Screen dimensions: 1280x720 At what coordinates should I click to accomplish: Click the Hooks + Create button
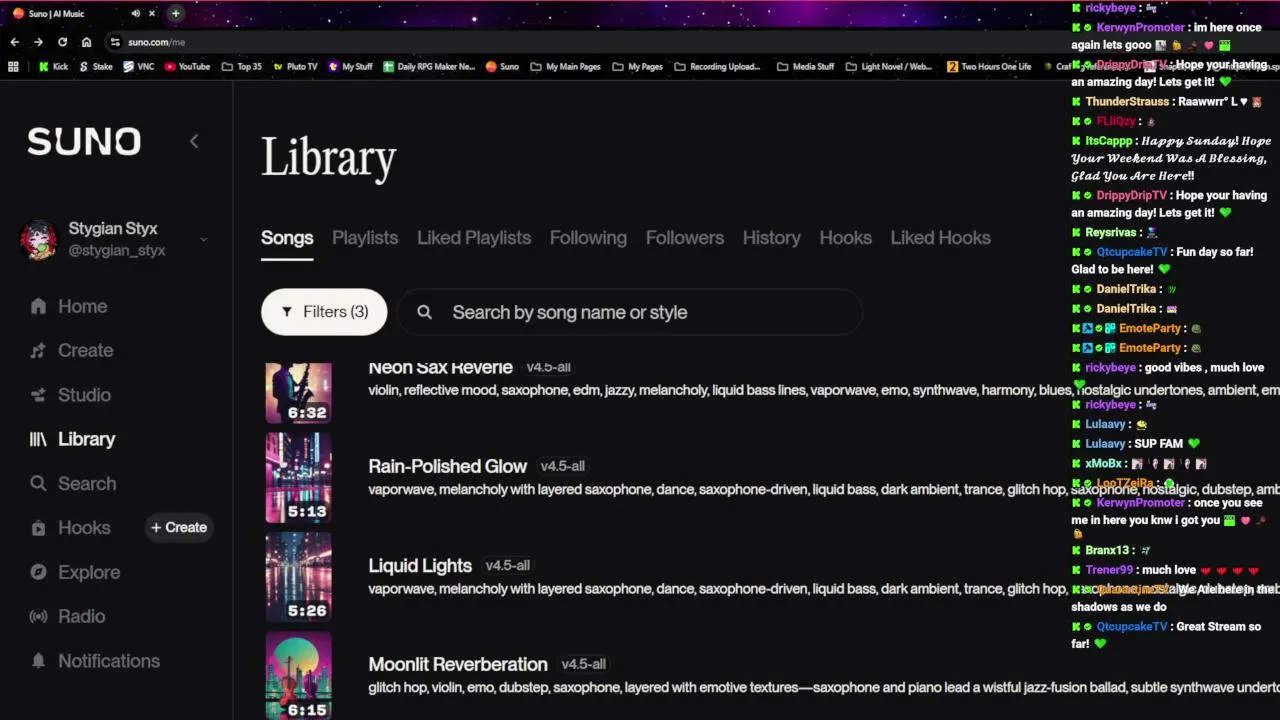click(x=179, y=527)
